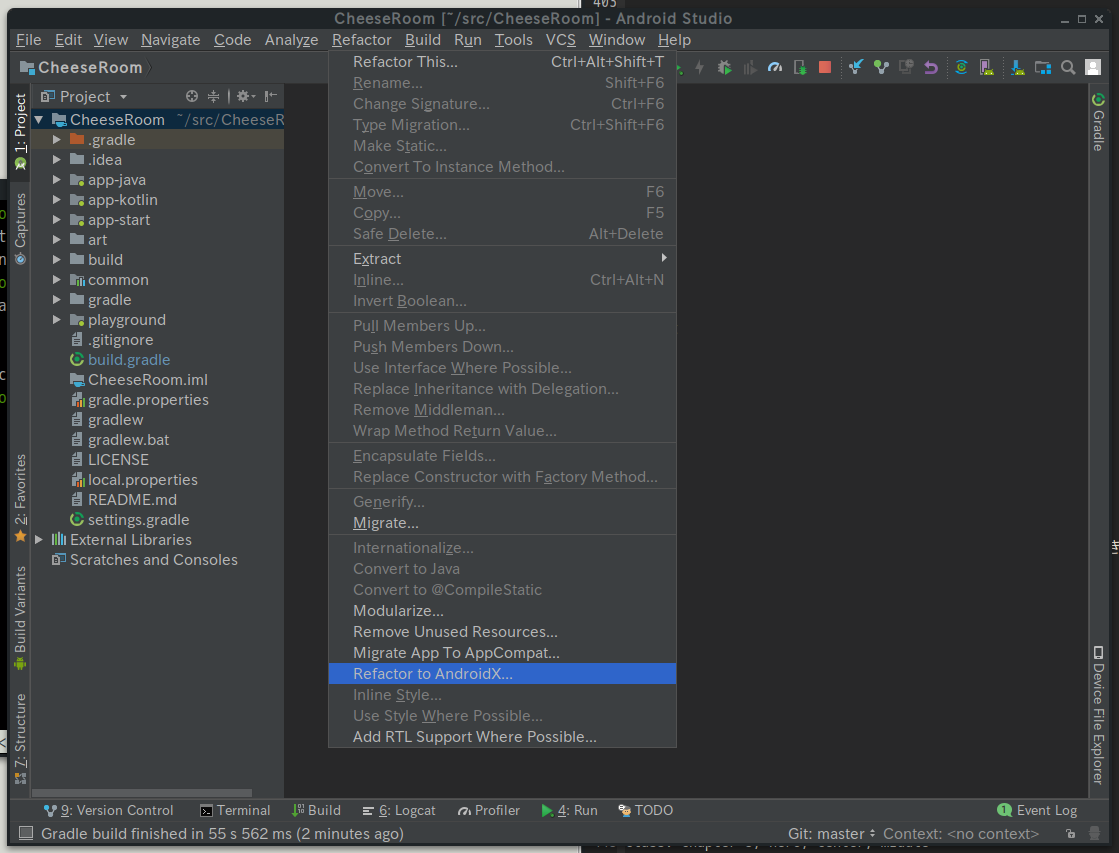Open the 9: Version Control tab
The height and width of the screenshot is (853, 1119).
pyautogui.click(x=108, y=810)
